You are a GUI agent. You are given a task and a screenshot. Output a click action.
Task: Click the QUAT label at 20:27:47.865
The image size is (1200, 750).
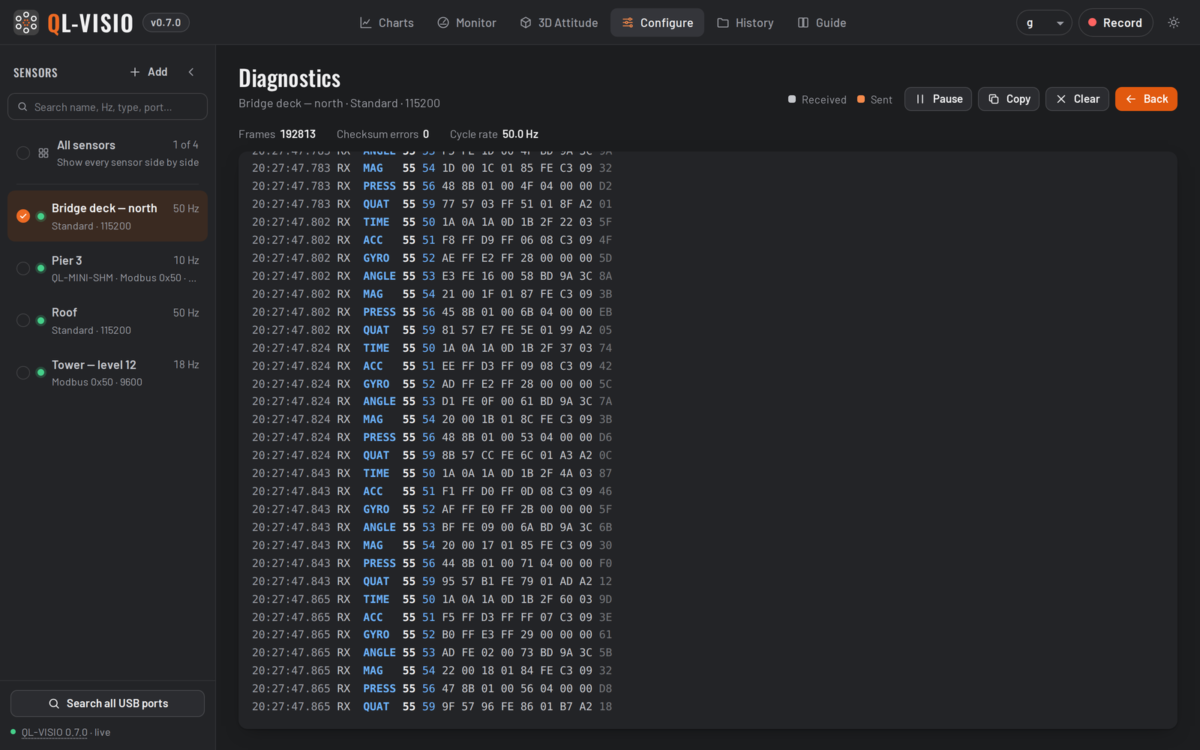click(376, 707)
